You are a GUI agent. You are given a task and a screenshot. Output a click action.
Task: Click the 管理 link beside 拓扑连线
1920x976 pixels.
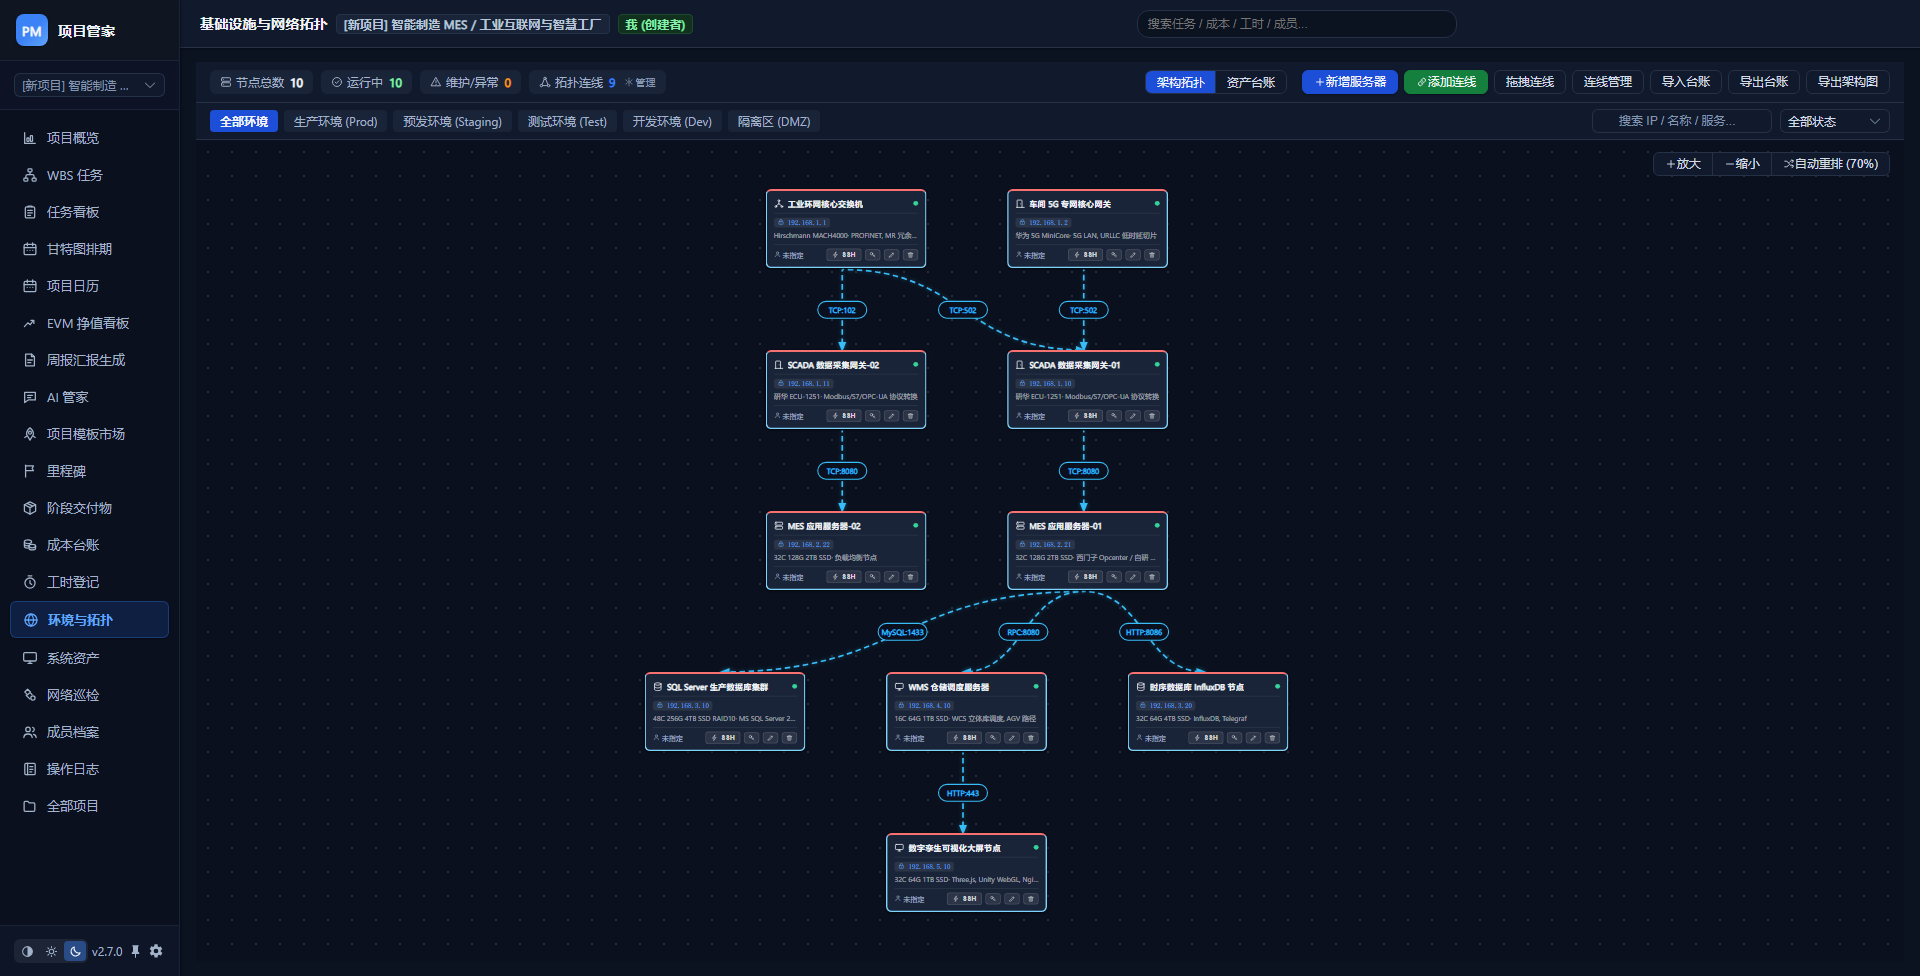(x=641, y=83)
